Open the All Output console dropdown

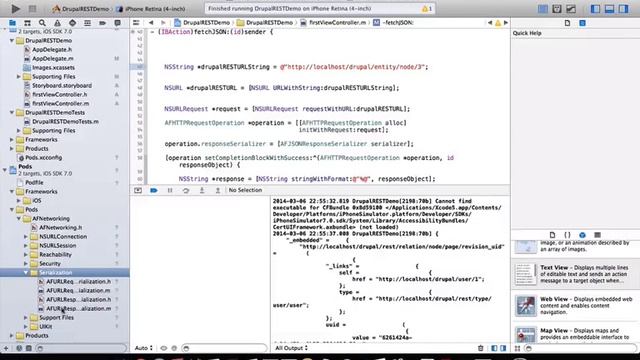[291, 348]
